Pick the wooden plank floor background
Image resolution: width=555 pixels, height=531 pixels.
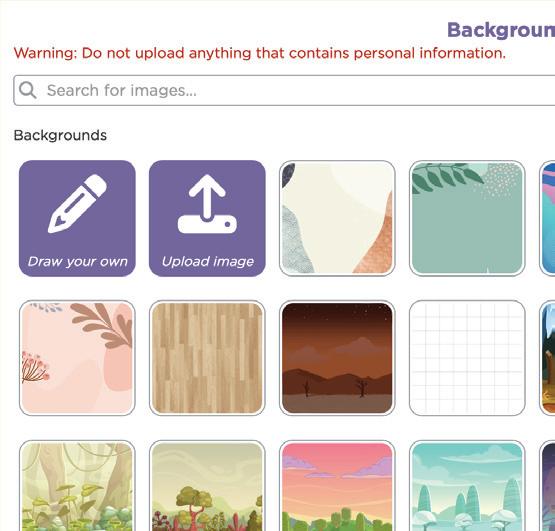click(207, 358)
